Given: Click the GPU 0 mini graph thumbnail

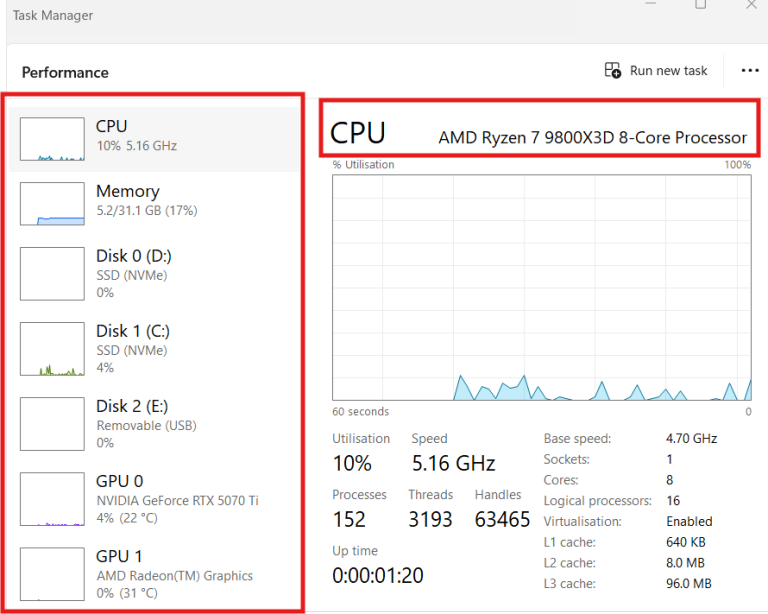Looking at the screenshot, I should (x=52, y=499).
